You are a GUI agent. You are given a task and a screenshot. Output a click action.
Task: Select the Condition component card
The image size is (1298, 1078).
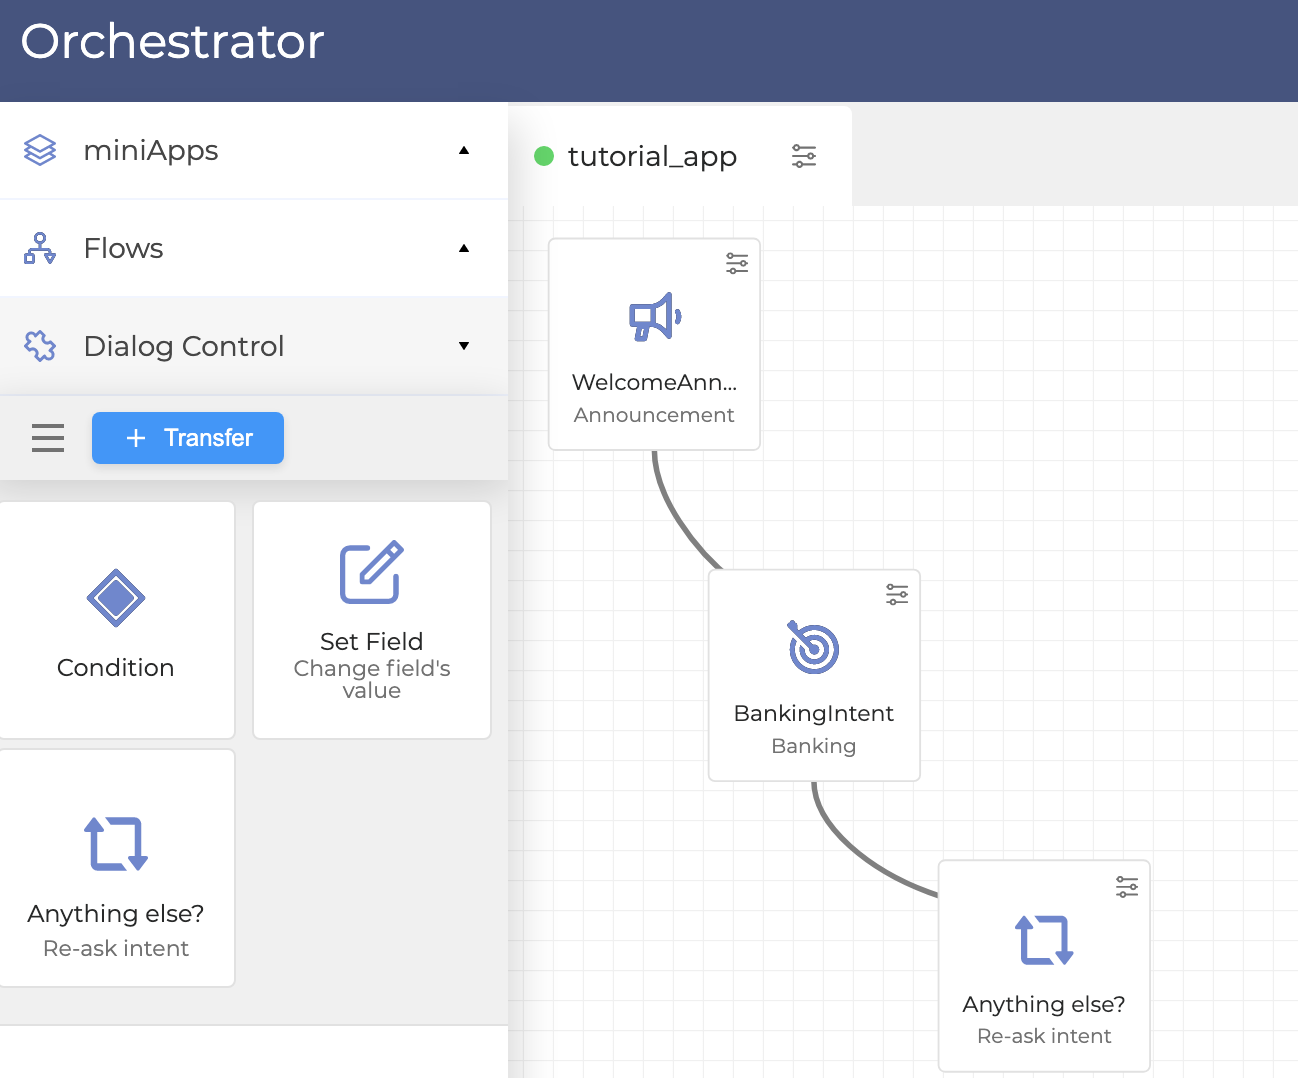pyautogui.click(x=117, y=620)
